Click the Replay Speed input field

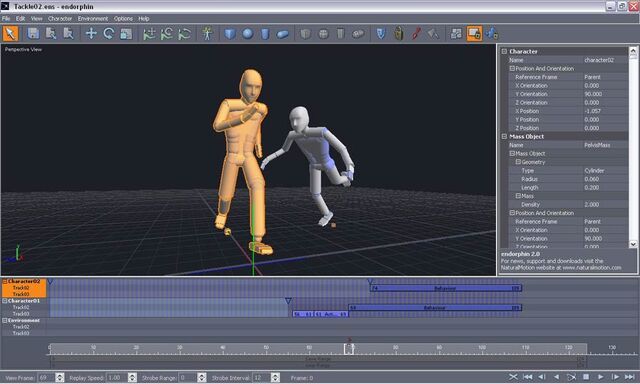(117, 378)
